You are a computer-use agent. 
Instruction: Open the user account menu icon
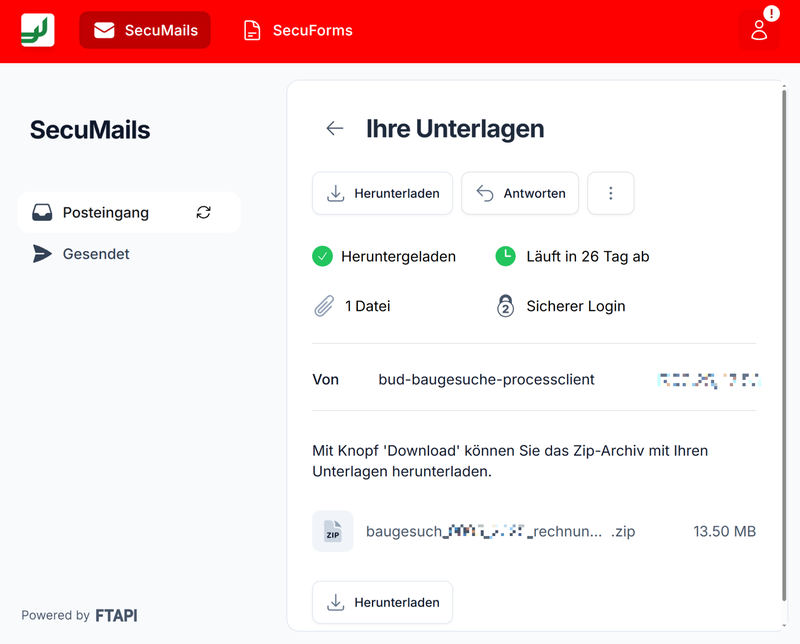tap(759, 30)
